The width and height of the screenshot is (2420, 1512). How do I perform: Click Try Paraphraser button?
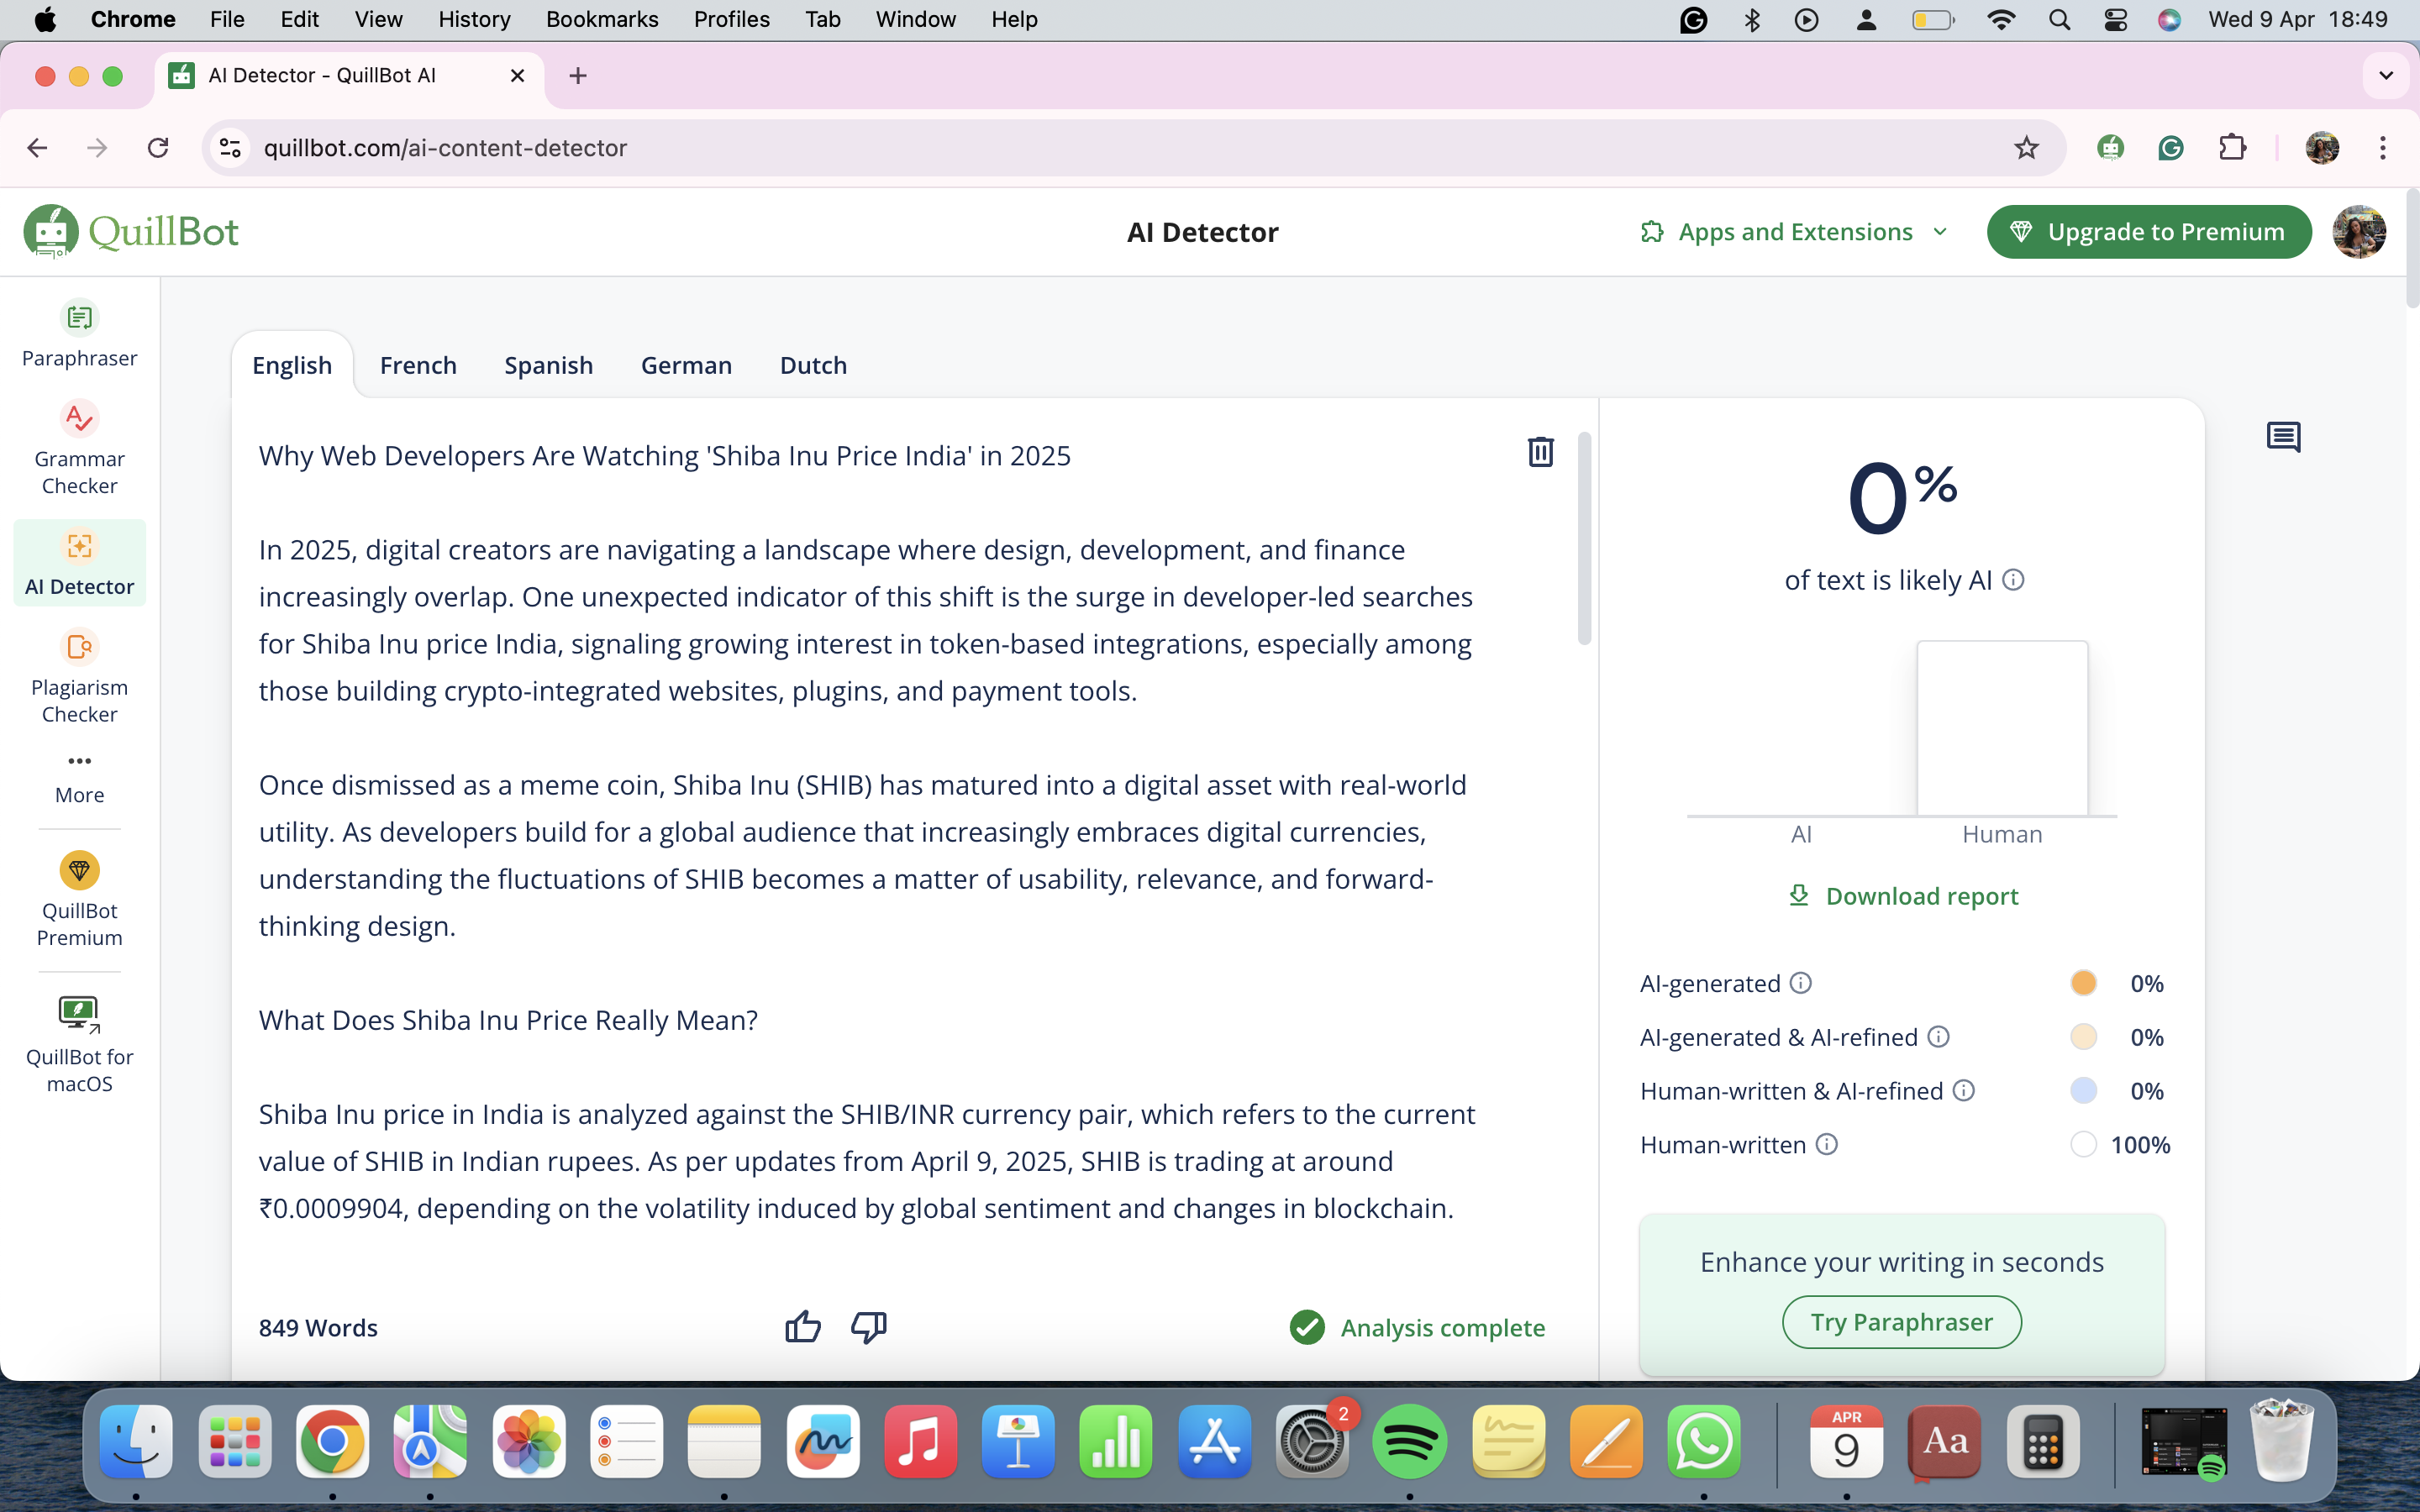[1902, 1322]
